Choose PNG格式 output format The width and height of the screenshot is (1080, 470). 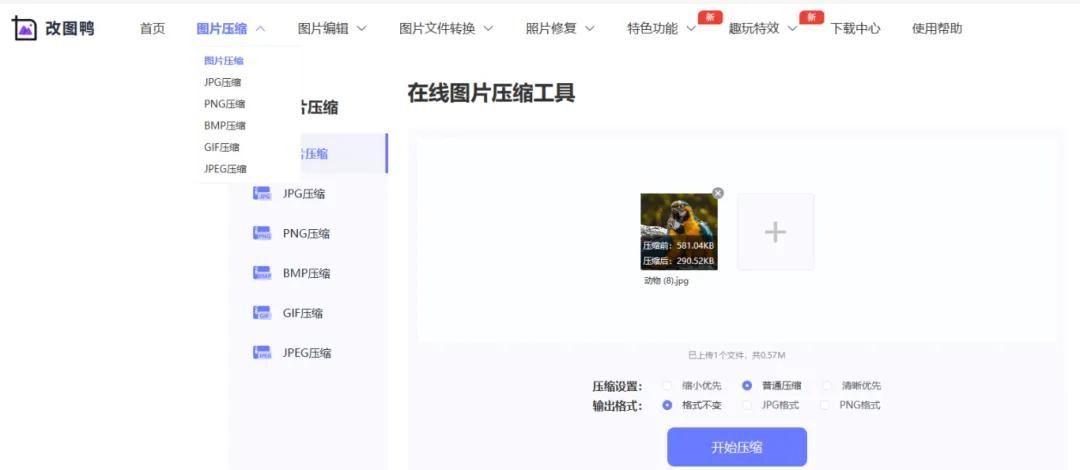coord(824,405)
